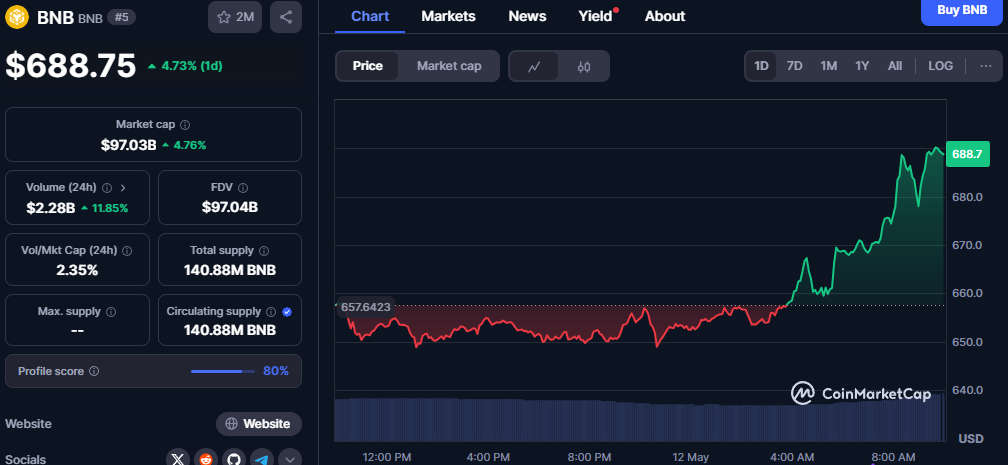1008x465 pixels.
Task: Click the FDV info icon
Action: [243, 188]
